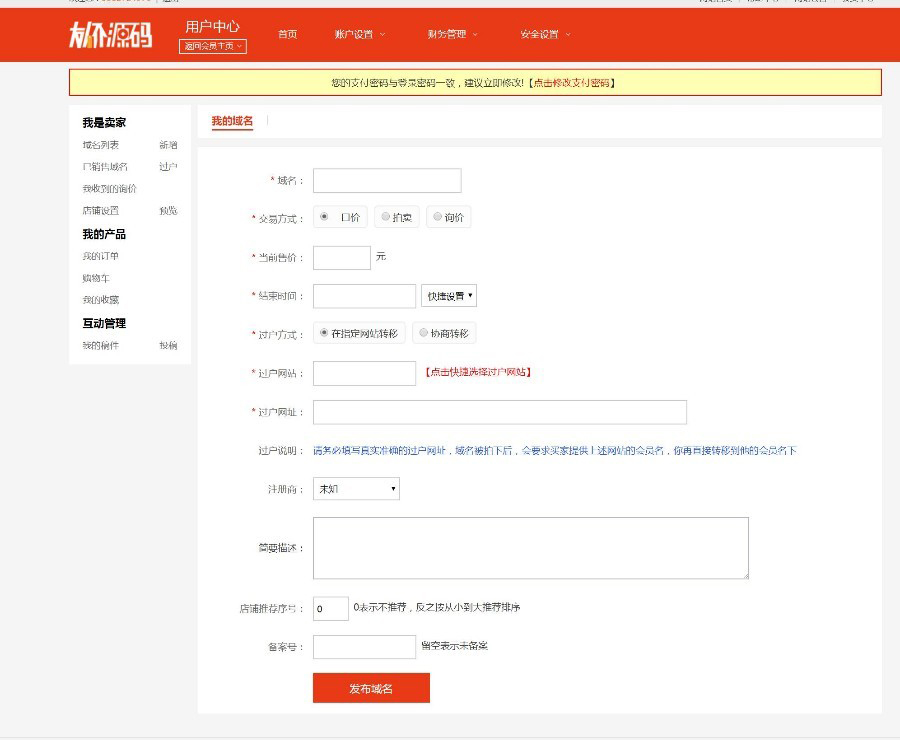Click into the 简要描述 text area
Image resolution: width=900 pixels, height=740 pixels.
531,548
